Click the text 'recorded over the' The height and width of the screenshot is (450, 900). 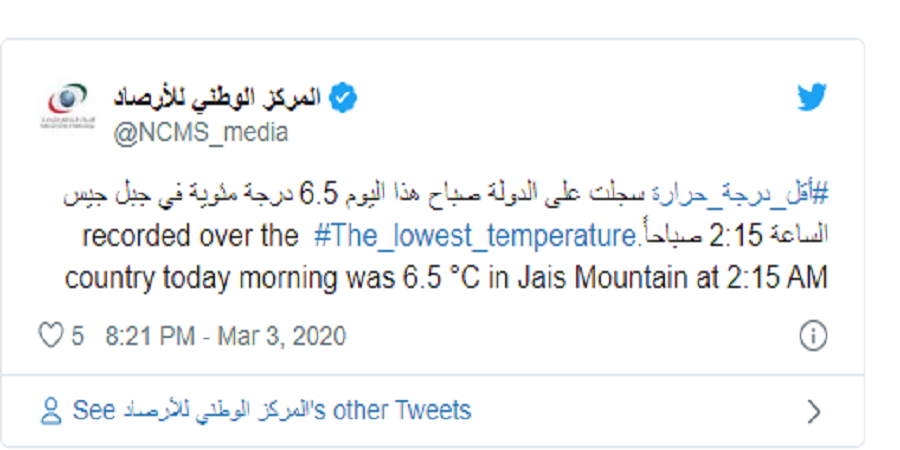coord(190,236)
